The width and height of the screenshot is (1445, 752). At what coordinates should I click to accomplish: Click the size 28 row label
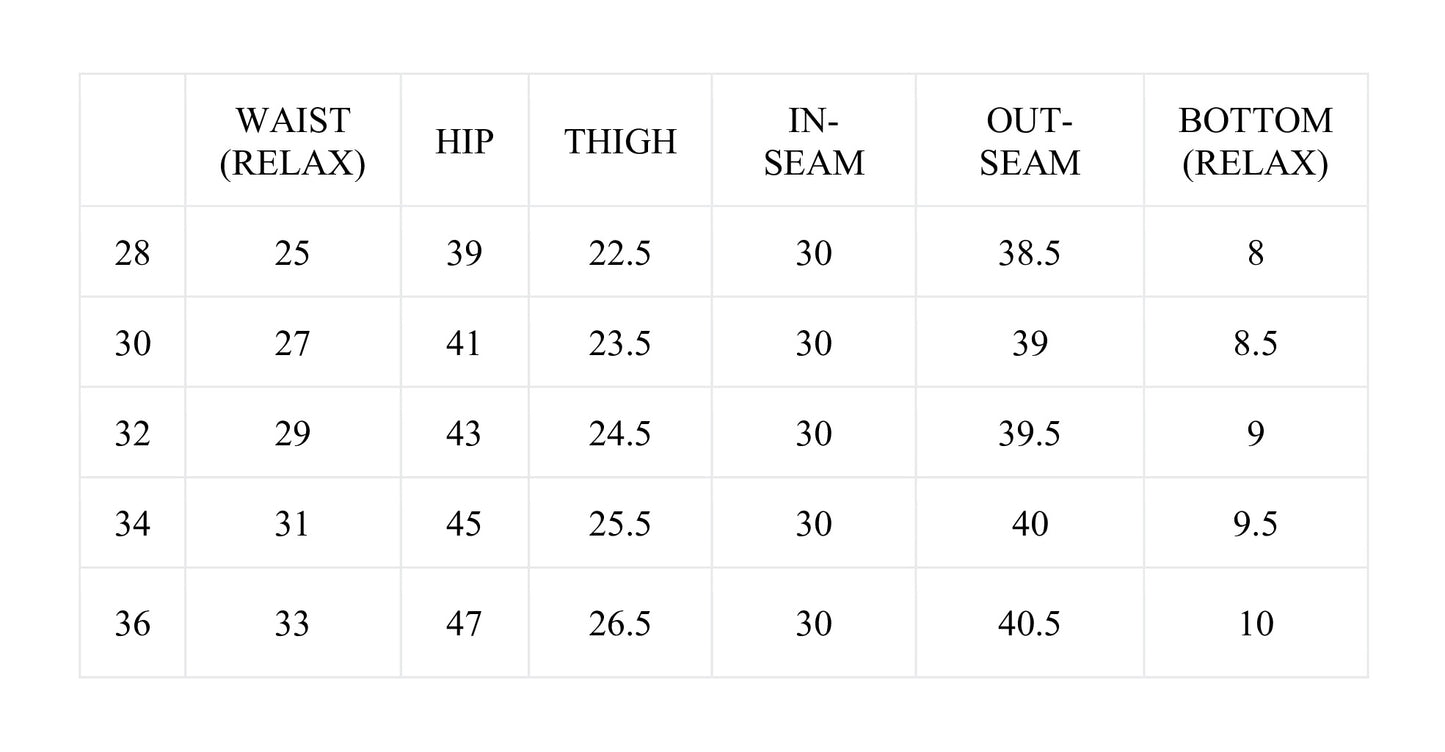(132, 253)
